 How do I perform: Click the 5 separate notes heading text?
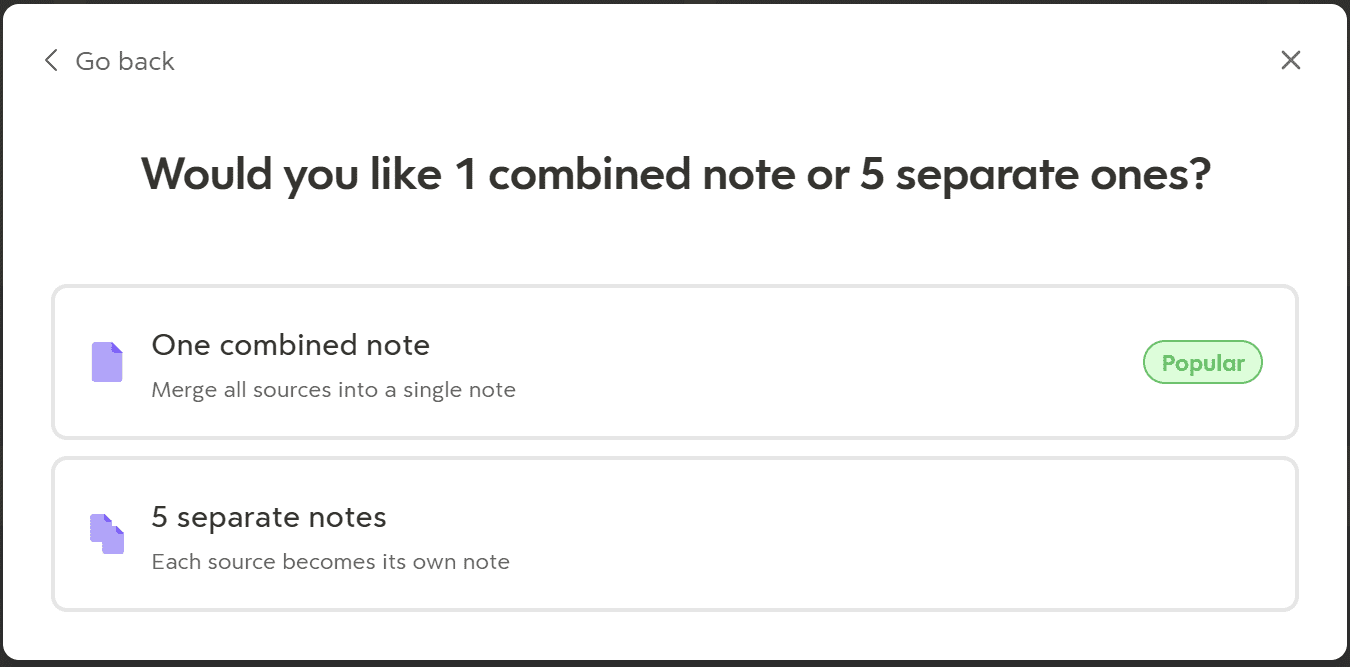[x=268, y=517]
